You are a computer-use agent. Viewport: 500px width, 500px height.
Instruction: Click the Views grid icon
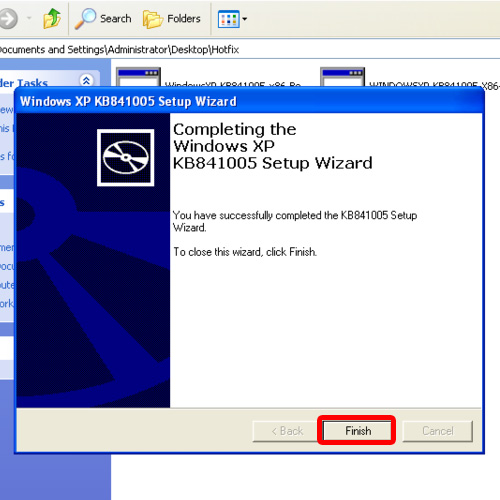pyautogui.click(x=228, y=19)
